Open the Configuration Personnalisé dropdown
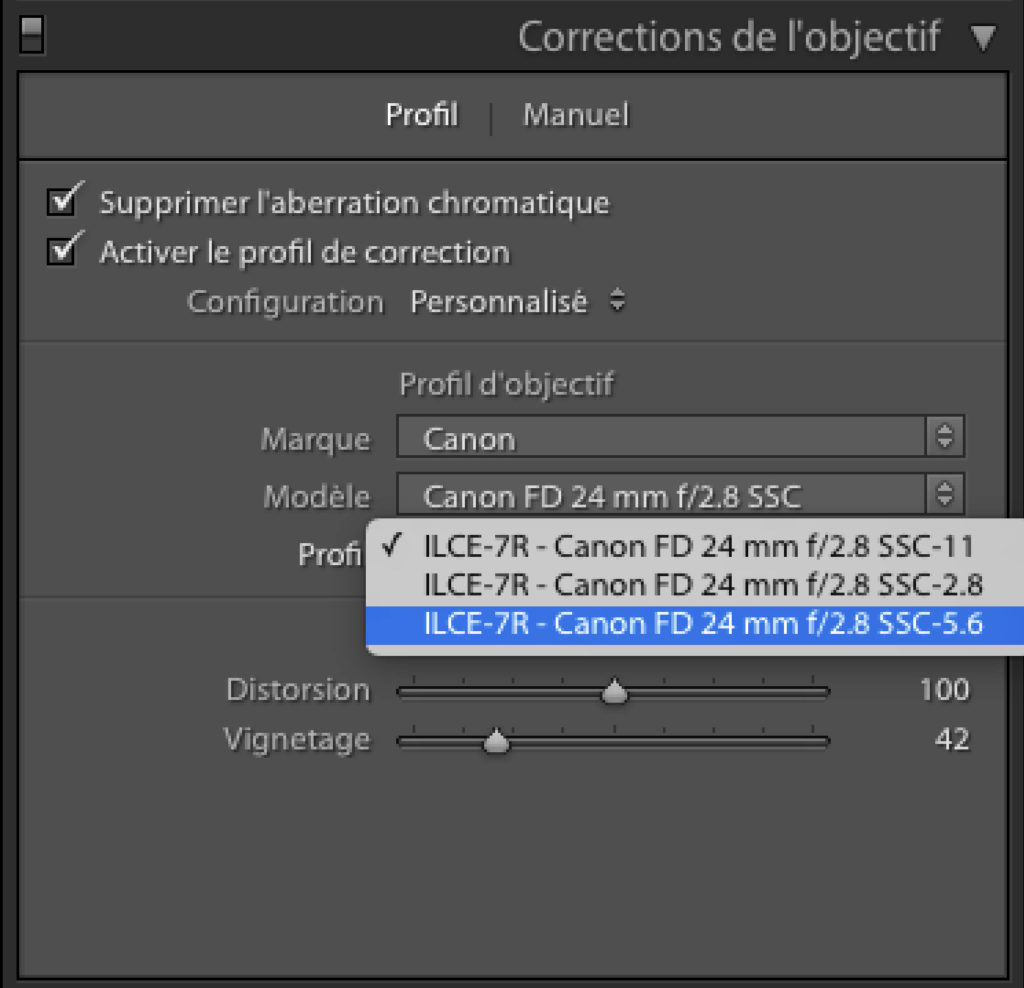The width and height of the screenshot is (1024, 988). [x=517, y=302]
